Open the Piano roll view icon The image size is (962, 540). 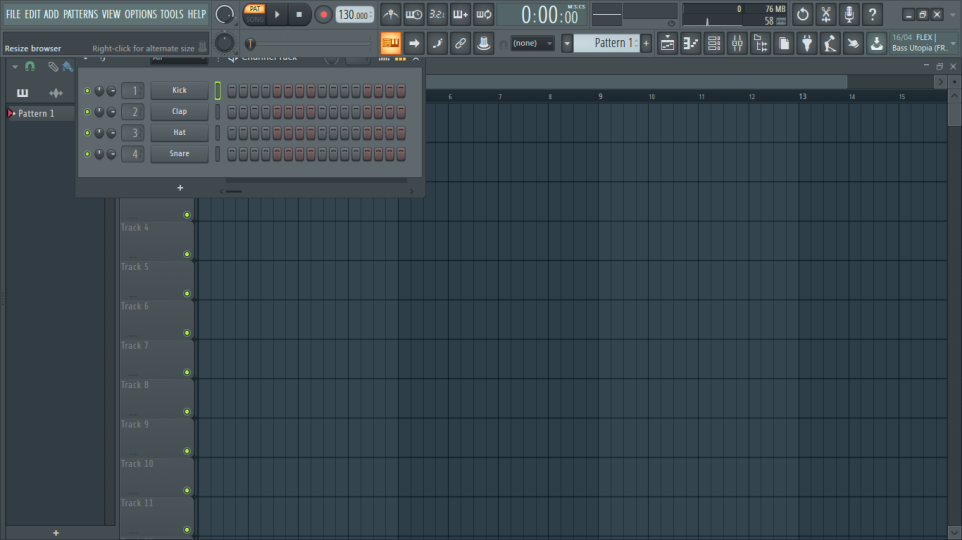click(x=690, y=44)
